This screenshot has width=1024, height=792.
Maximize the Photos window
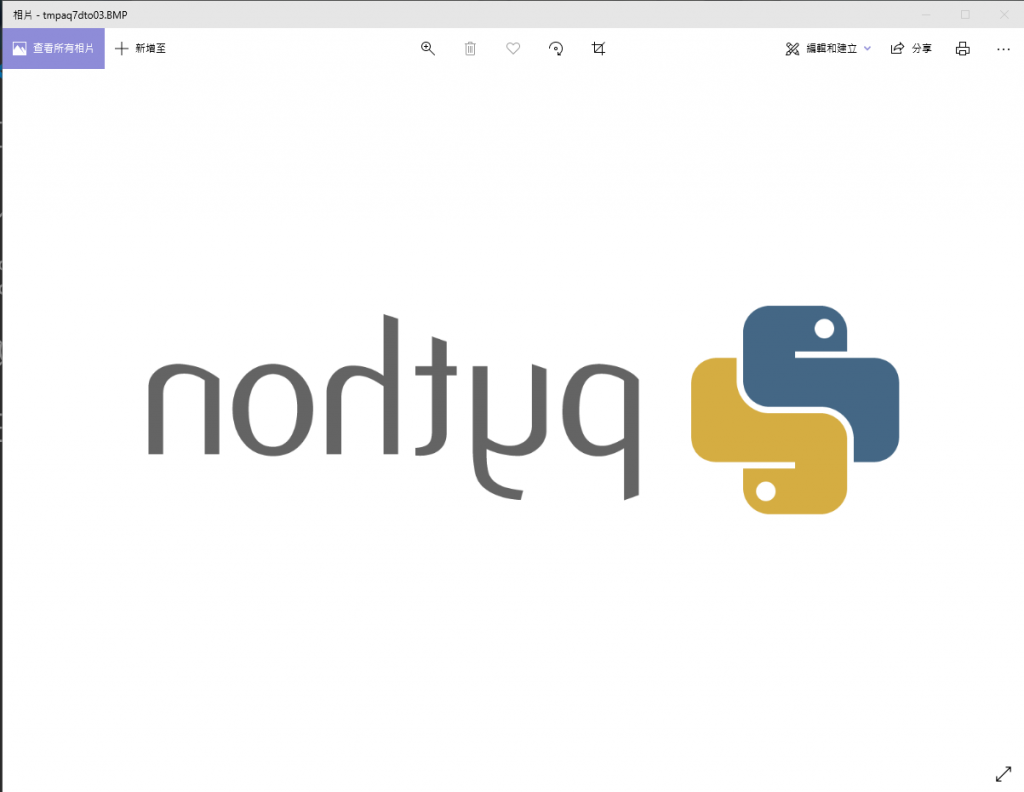click(965, 14)
